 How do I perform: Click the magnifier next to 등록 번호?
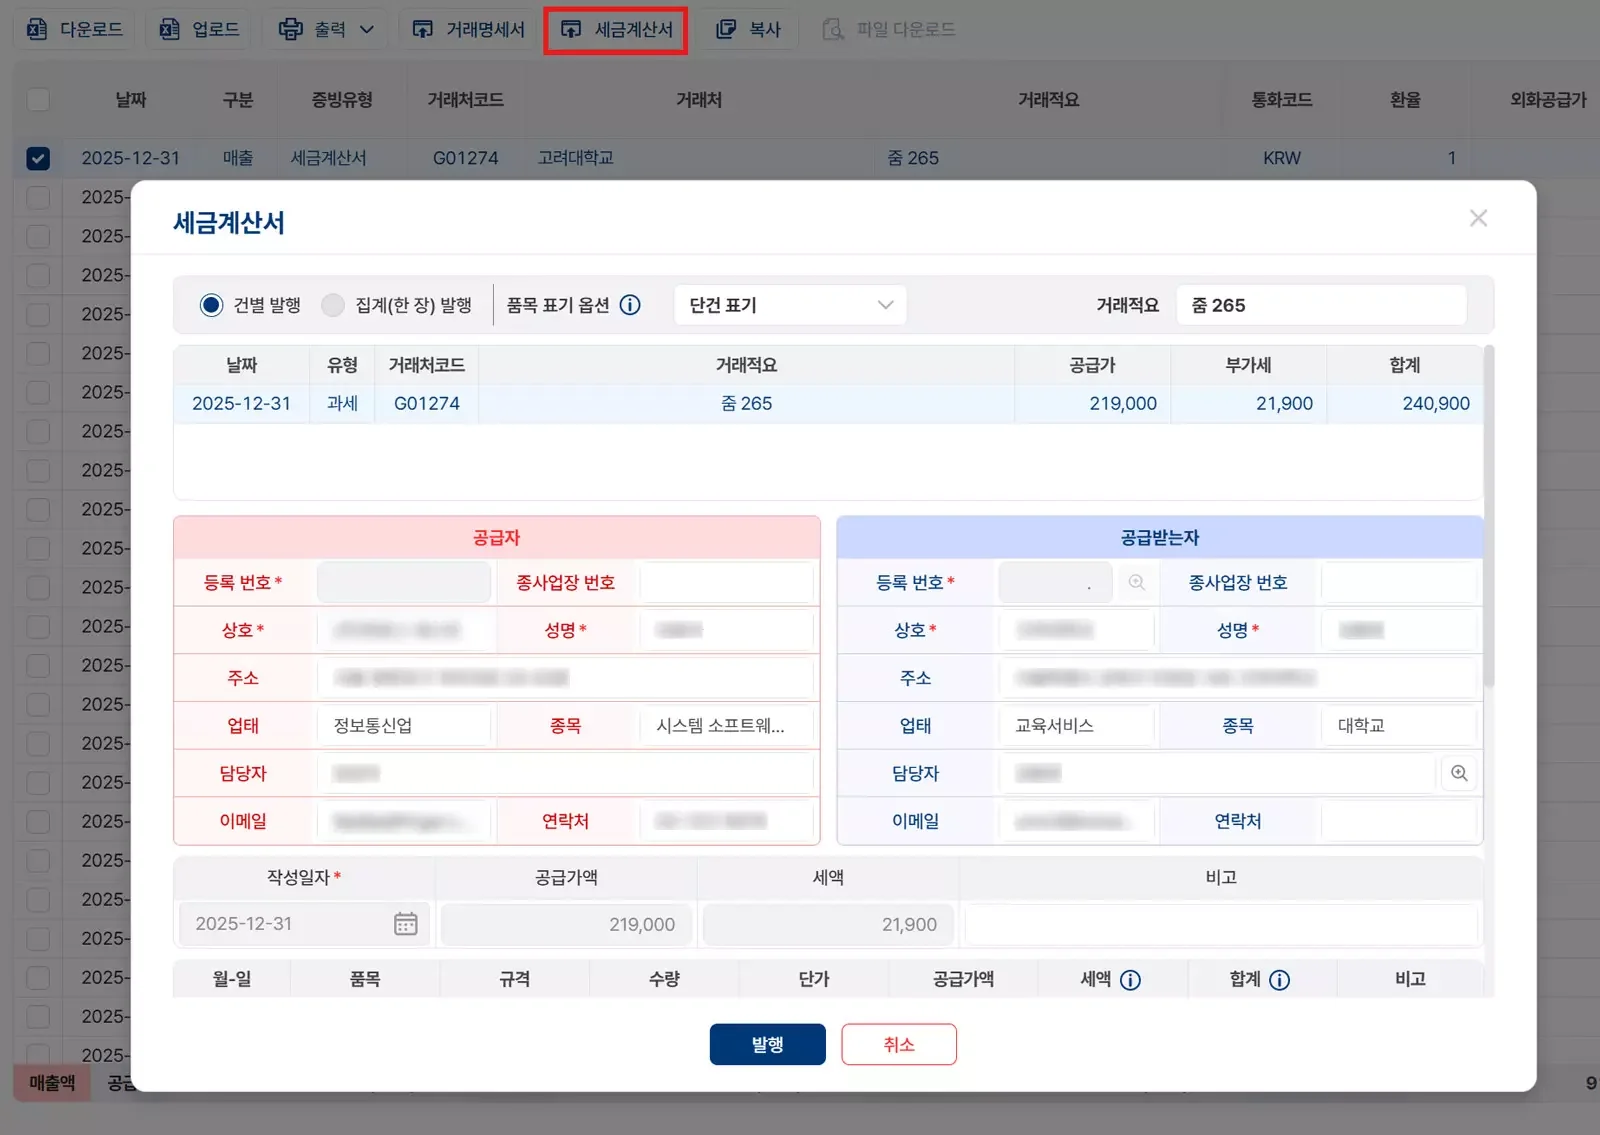[1136, 581]
